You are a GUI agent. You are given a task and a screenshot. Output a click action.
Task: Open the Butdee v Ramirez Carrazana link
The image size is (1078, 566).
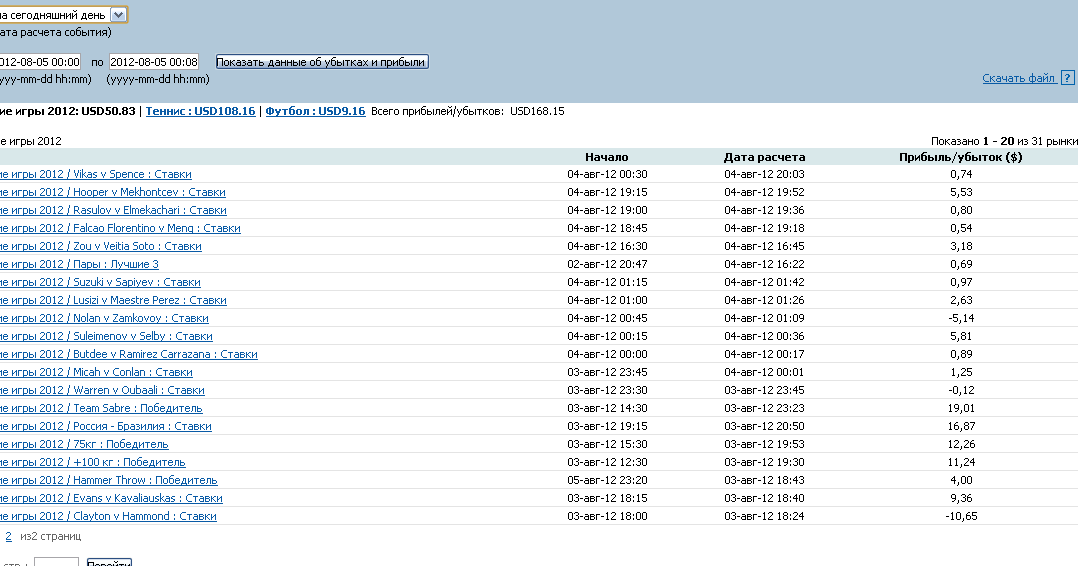pos(129,353)
